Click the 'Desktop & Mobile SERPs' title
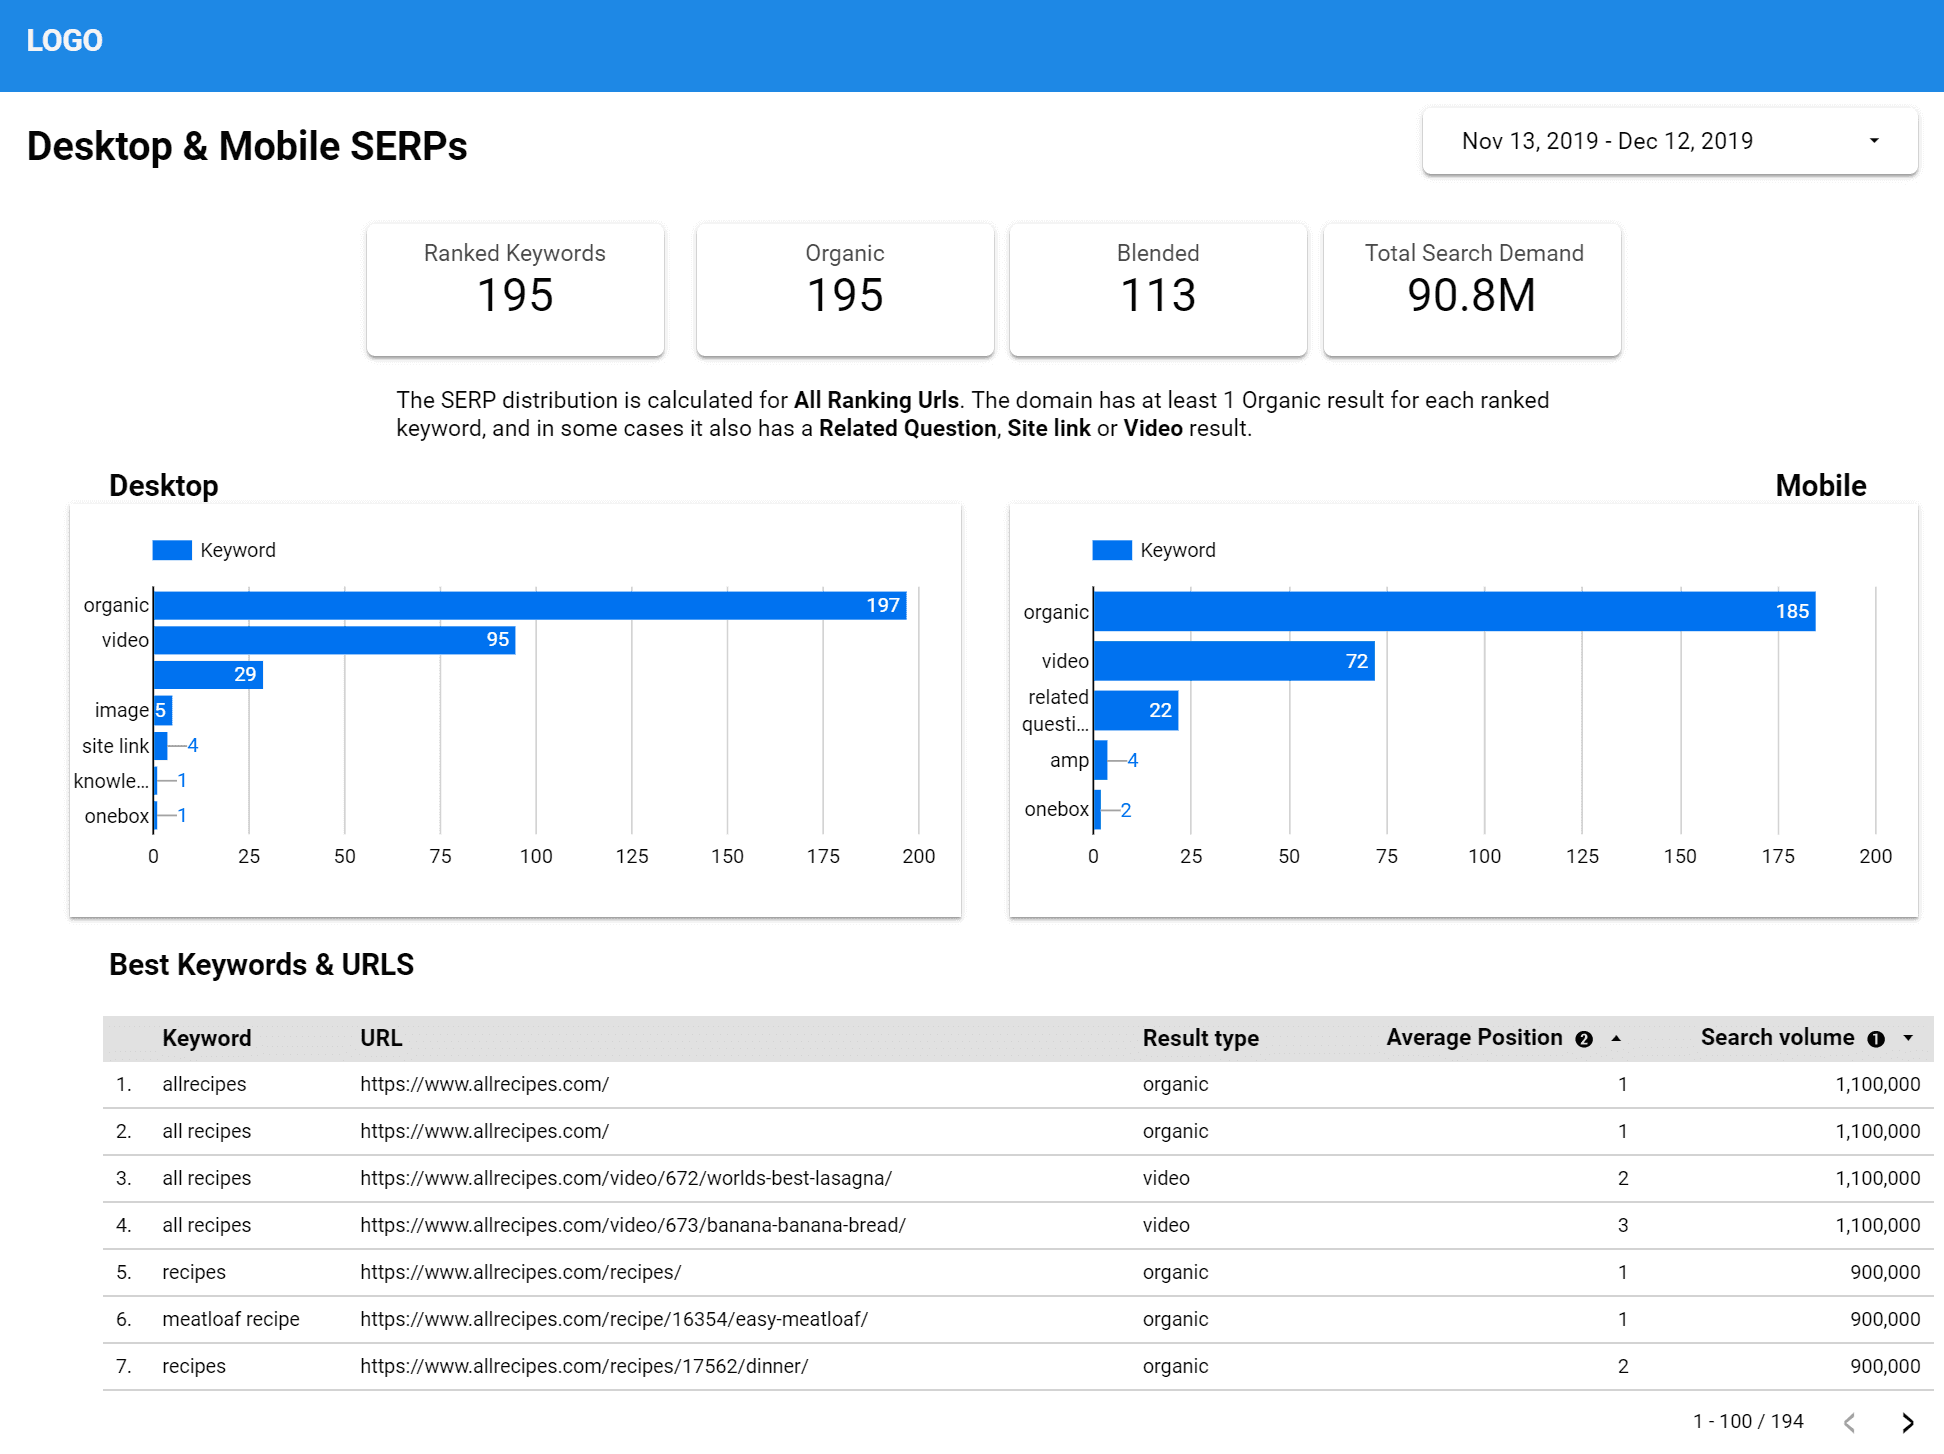Image resolution: width=1944 pixels, height=1454 pixels. [x=247, y=146]
